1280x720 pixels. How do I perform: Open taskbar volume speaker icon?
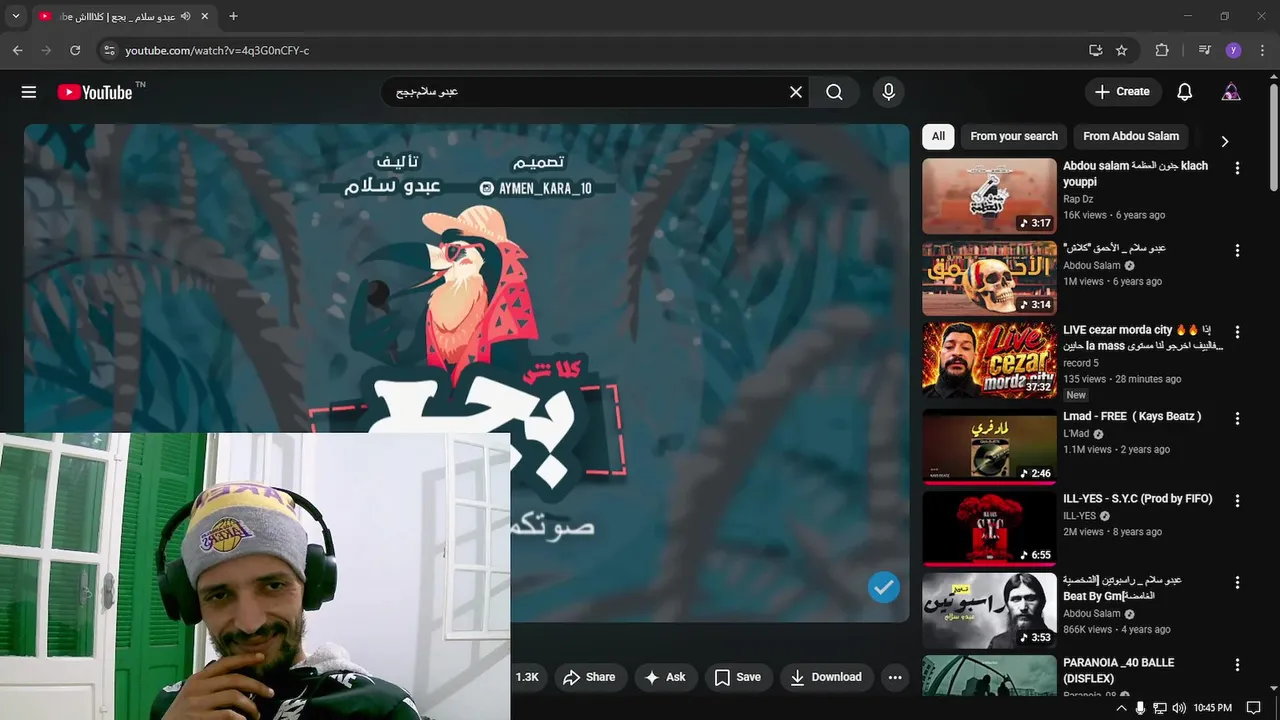(1179, 708)
